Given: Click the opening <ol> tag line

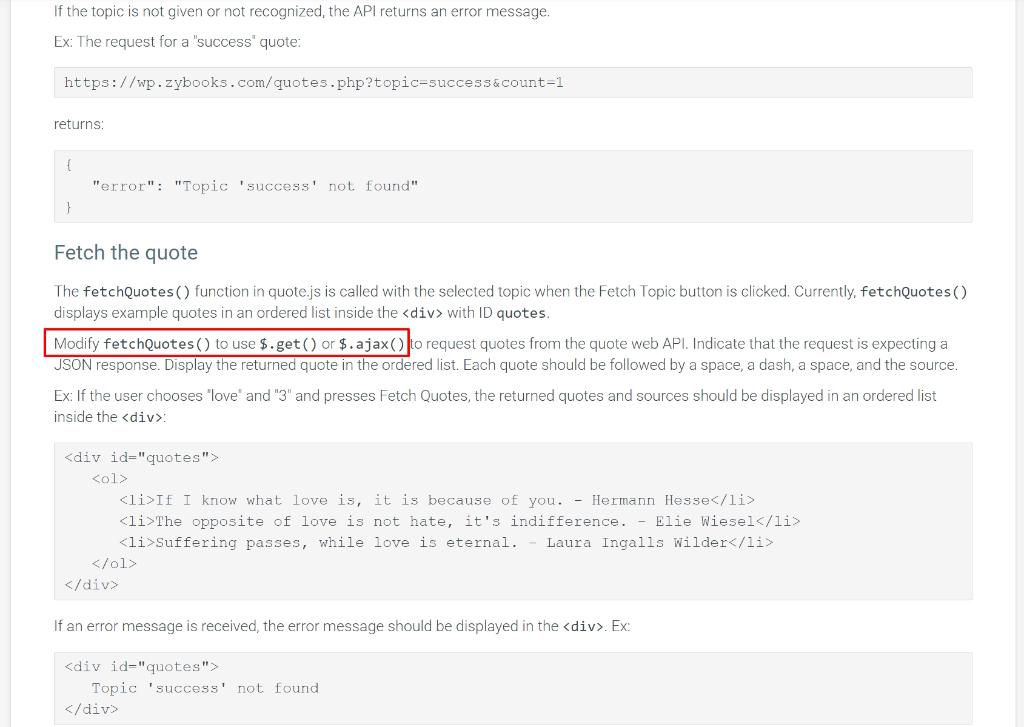Looking at the screenshot, I should pyautogui.click(x=110, y=479).
